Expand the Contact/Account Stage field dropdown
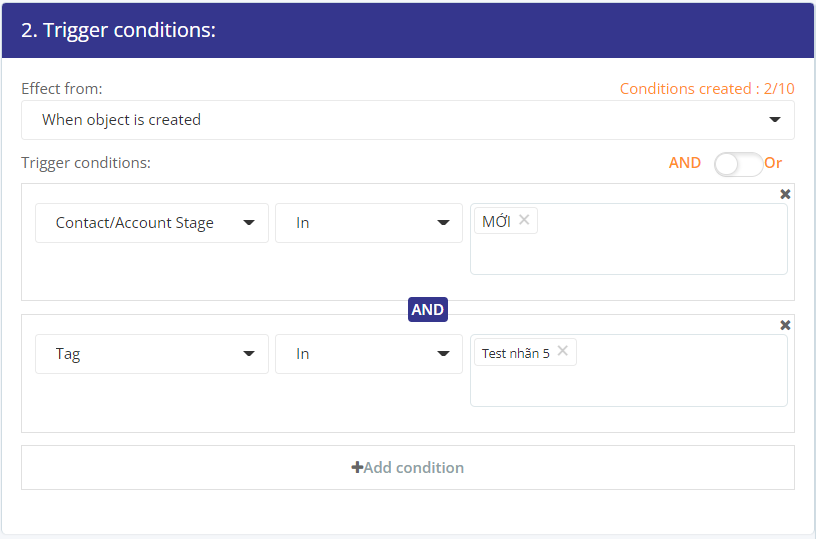Viewport: 816px width, 539px height. [x=152, y=223]
